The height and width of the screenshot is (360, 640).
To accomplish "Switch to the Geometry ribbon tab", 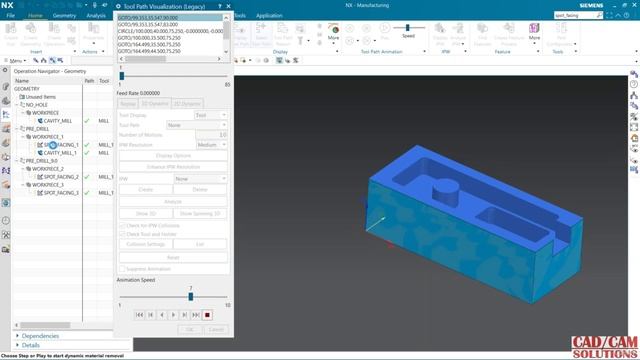I will pyautogui.click(x=64, y=16).
